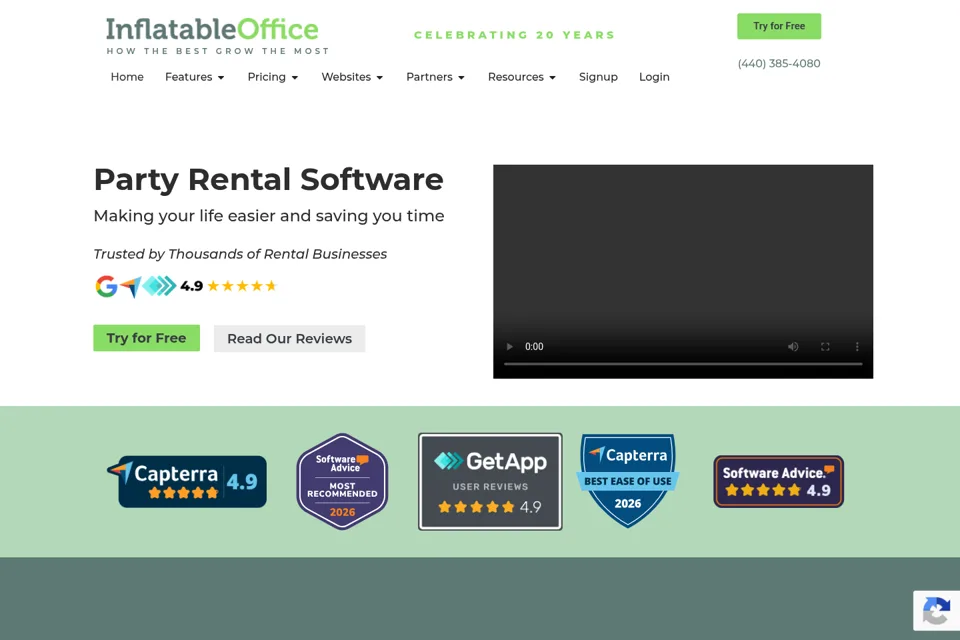Open the Capterra 4.9 rating badge
This screenshot has width=960, height=640.
click(x=187, y=481)
